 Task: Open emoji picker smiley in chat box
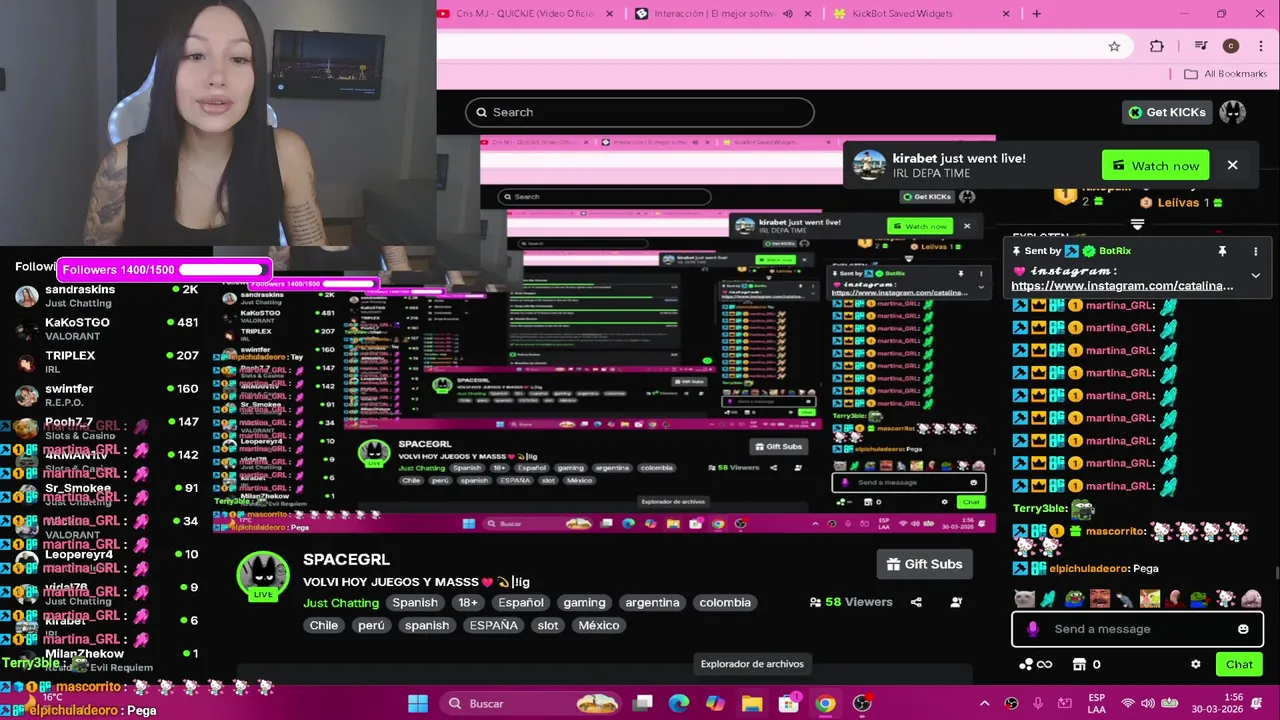point(1243,629)
